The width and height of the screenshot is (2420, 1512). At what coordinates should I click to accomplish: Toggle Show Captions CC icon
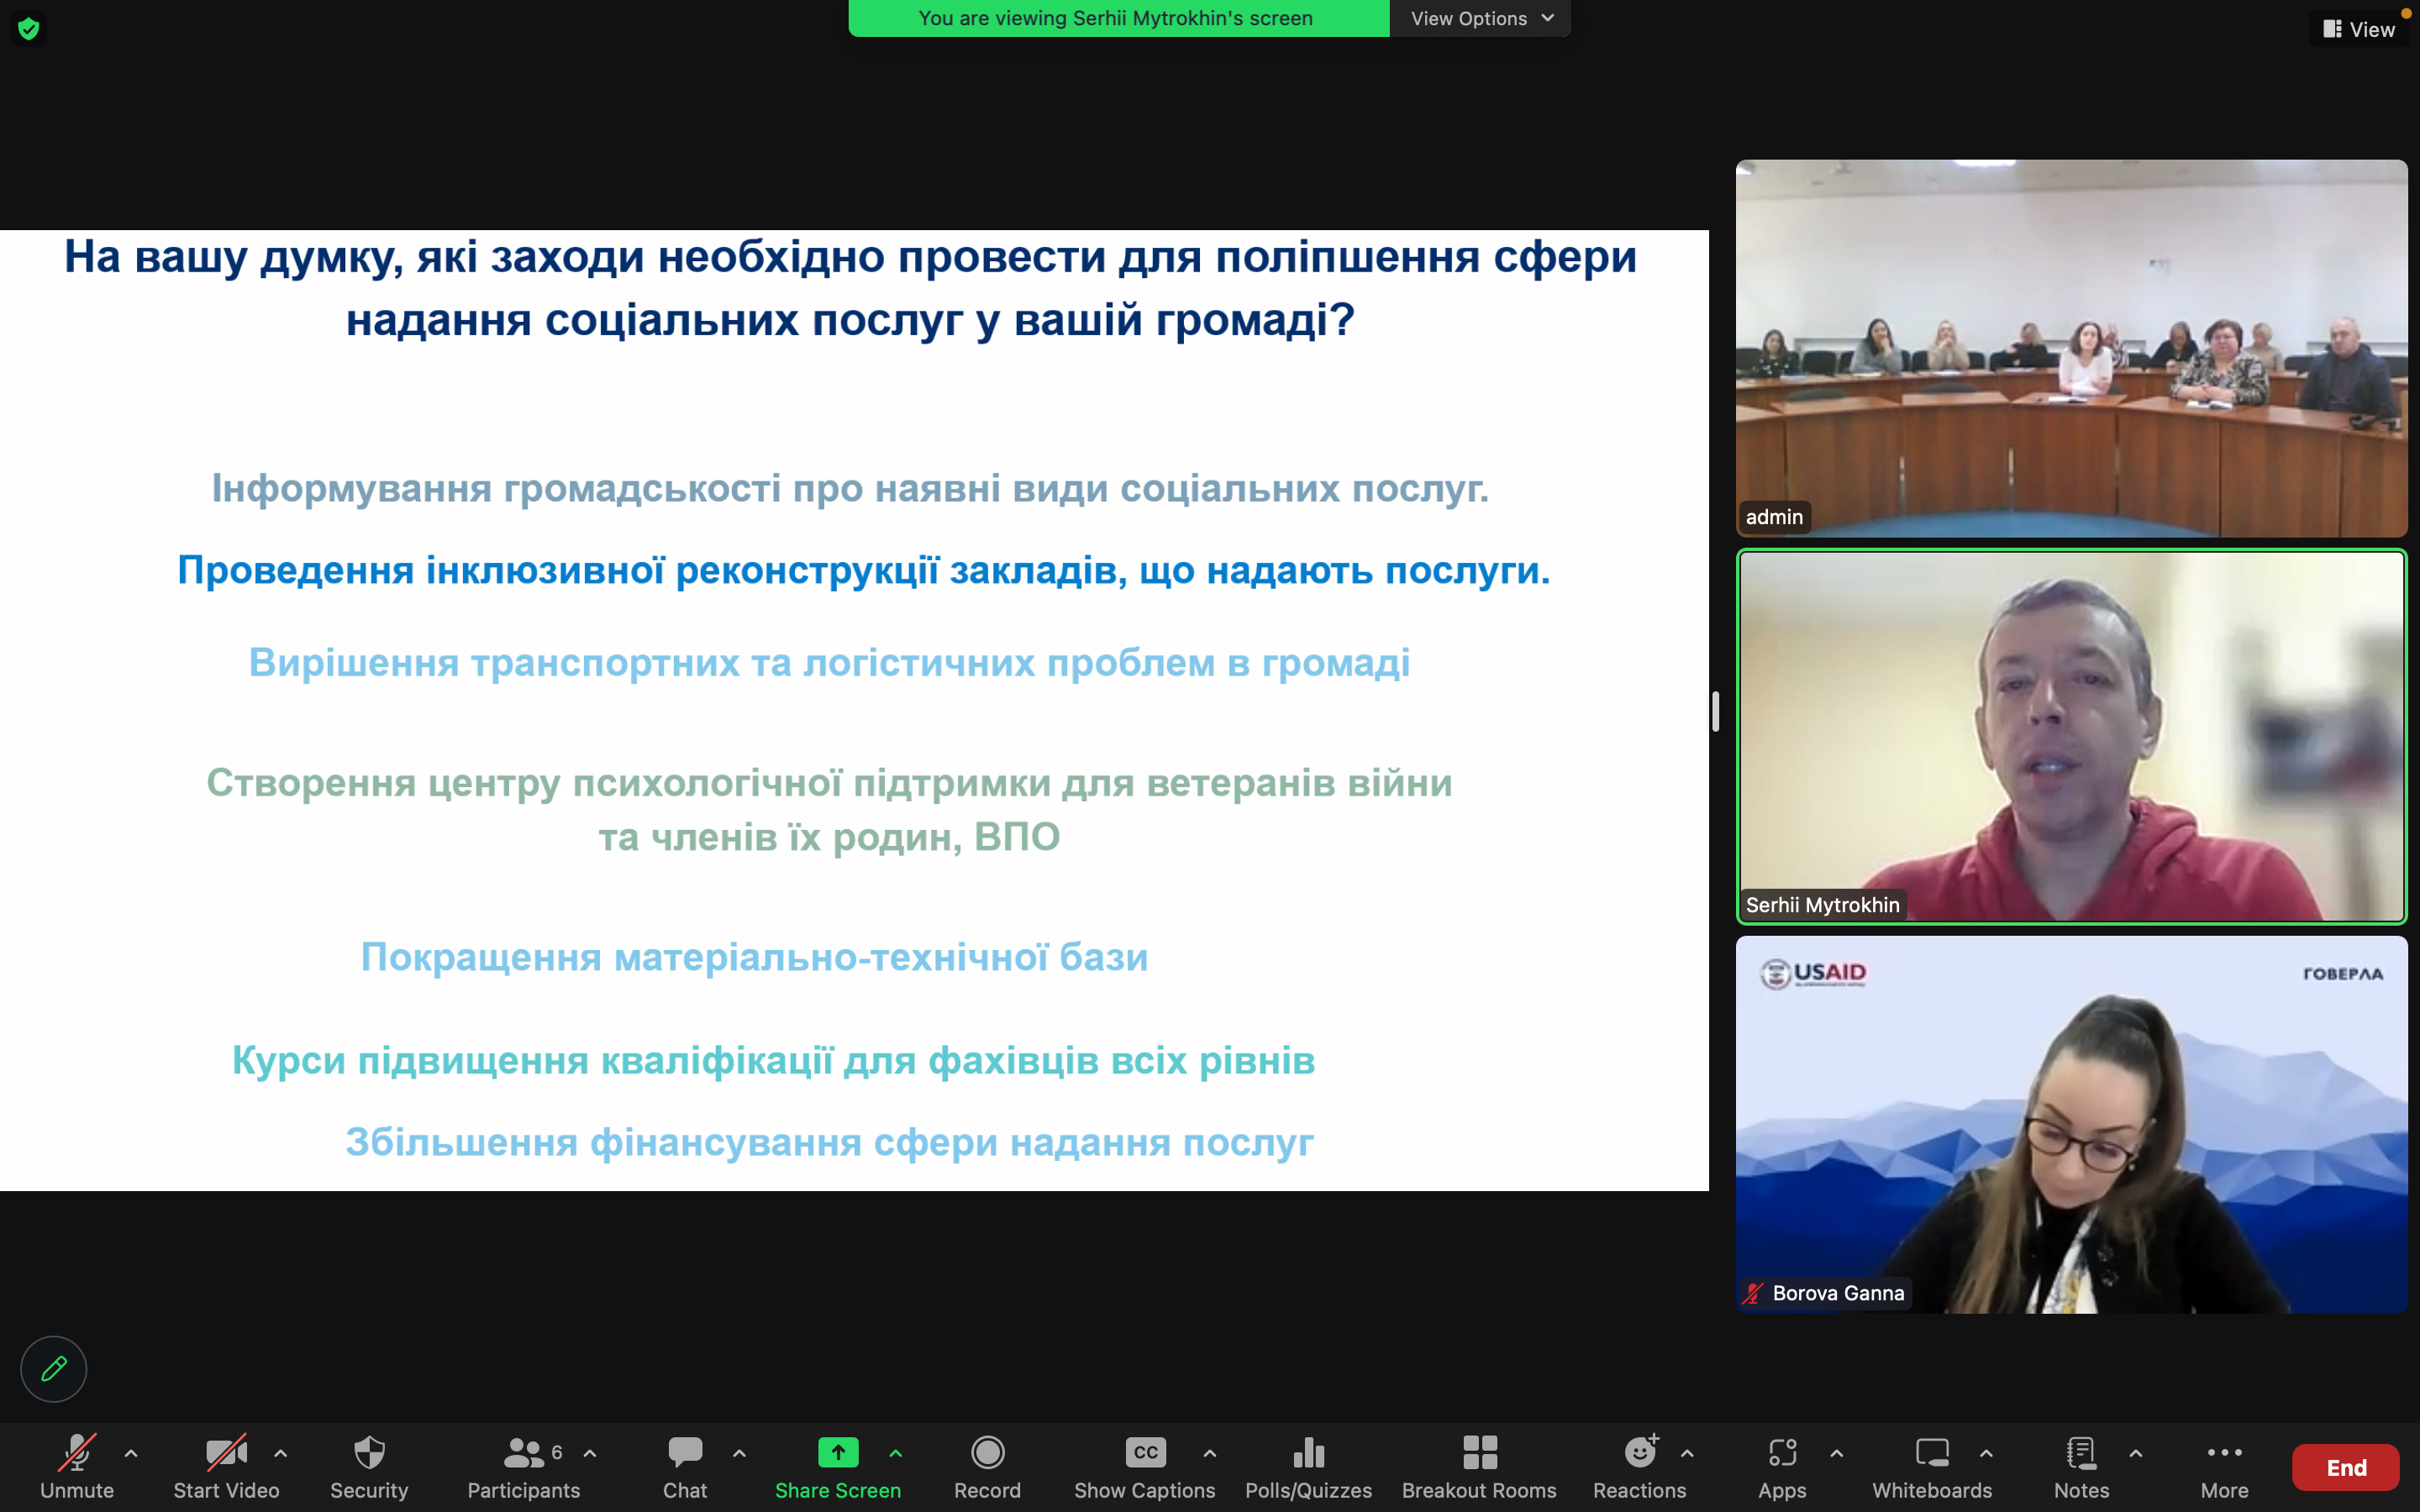(x=1145, y=1452)
